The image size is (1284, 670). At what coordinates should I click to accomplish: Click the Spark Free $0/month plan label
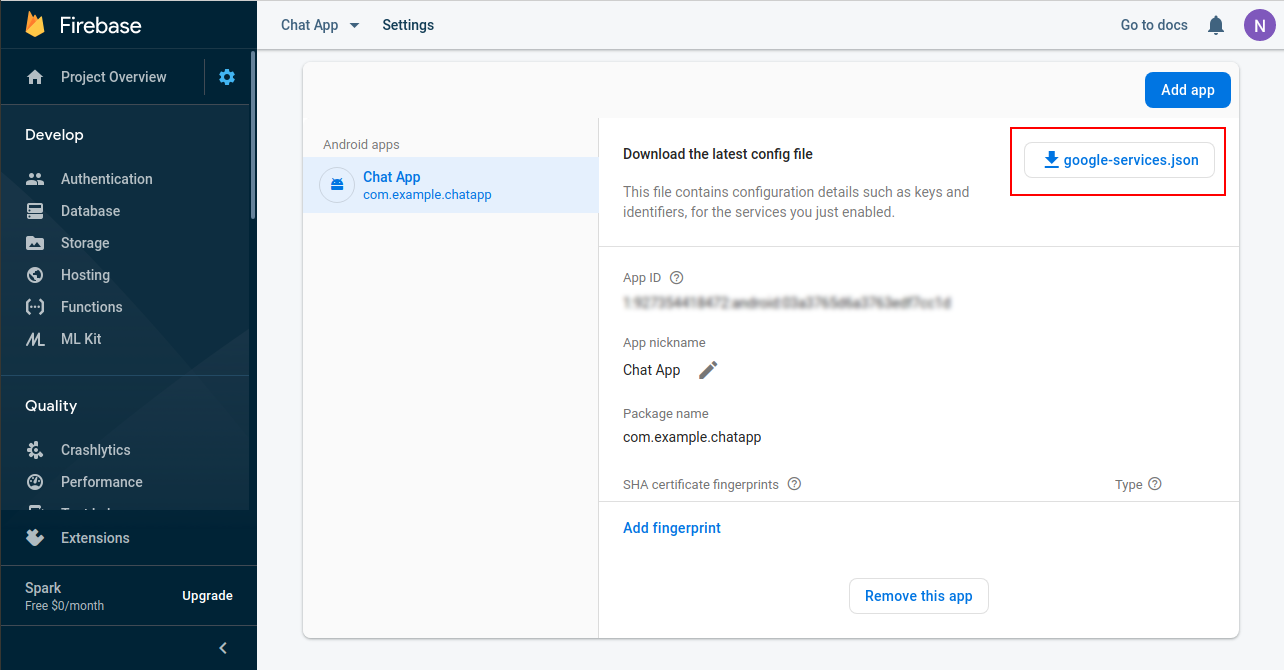click(x=64, y=596)
